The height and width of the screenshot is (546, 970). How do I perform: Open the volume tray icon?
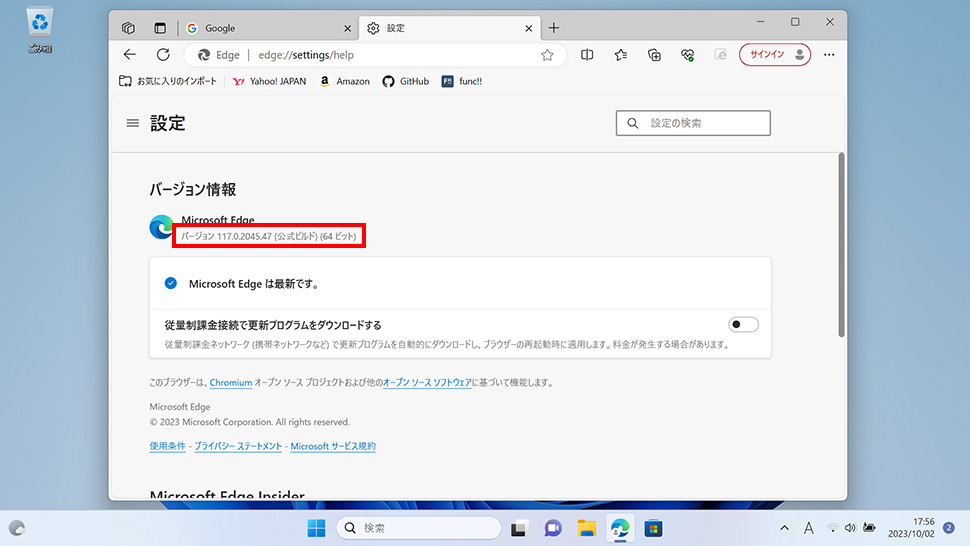tap(851, 528)
